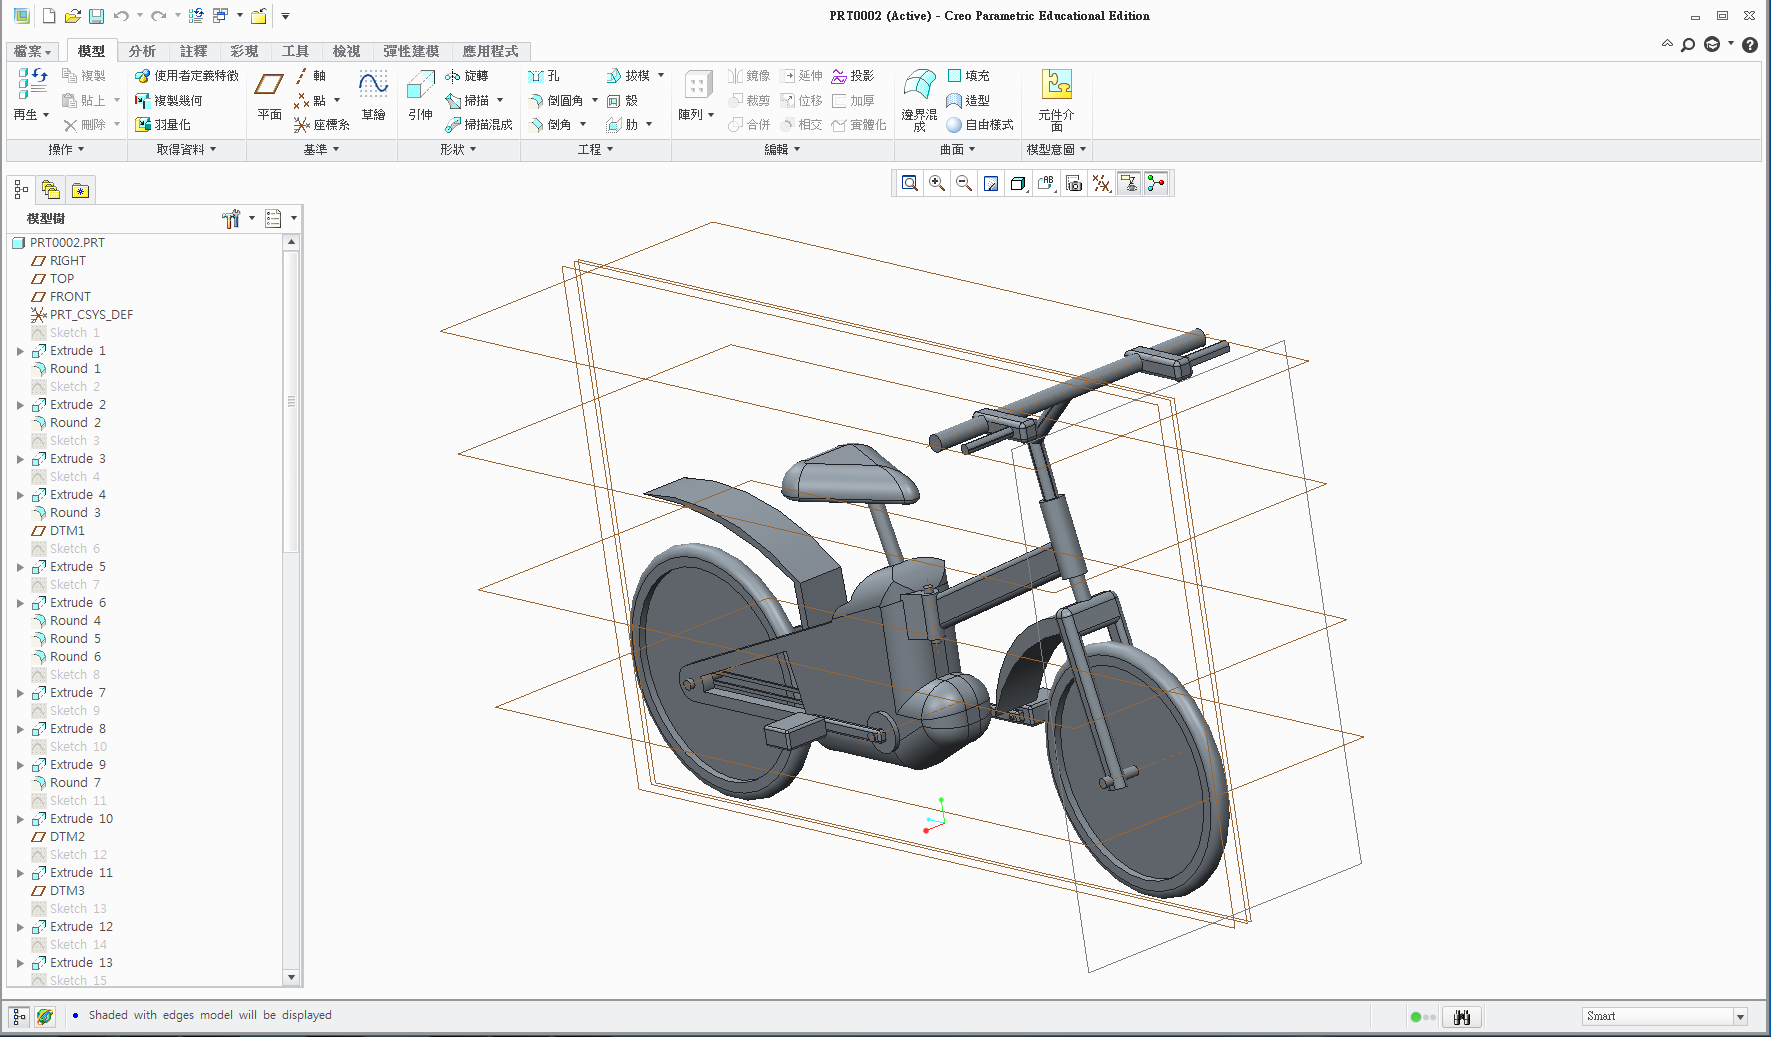Switch to the 工具 (Tools) tab
The image size is (1771, 1037).
(x=295, y=51)
